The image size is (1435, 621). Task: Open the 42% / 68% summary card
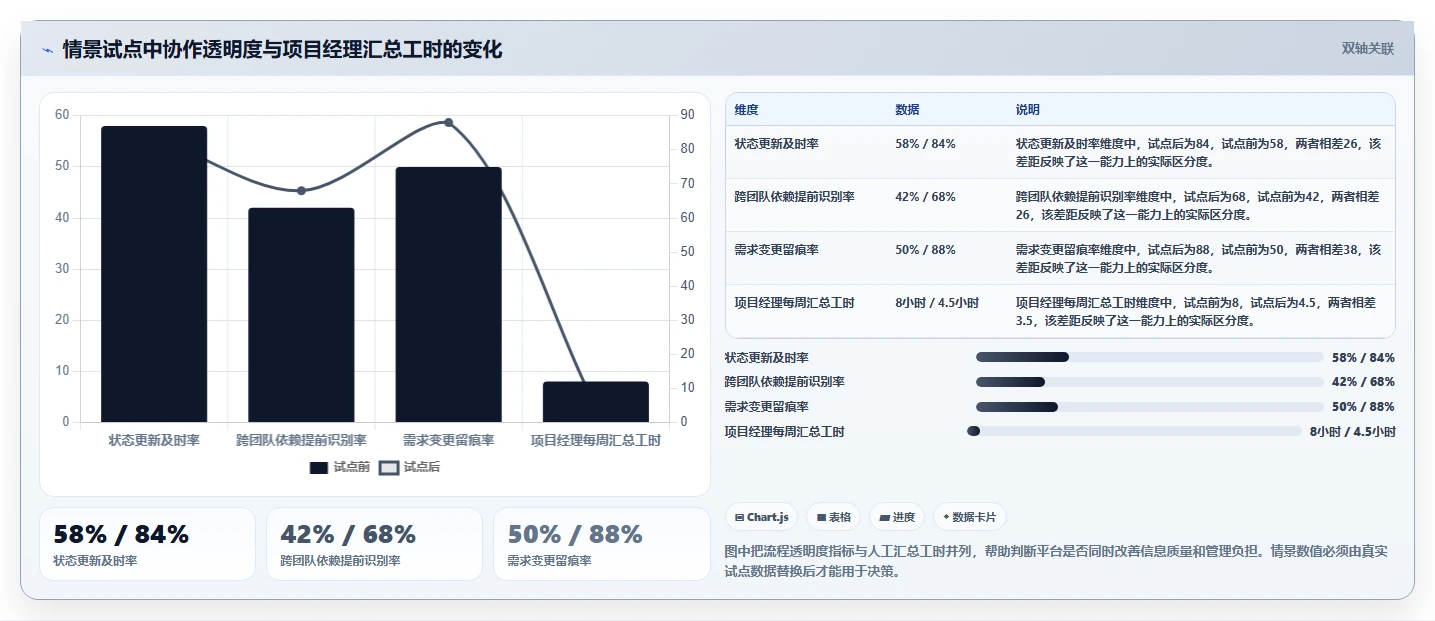click(x=374, y=544)
